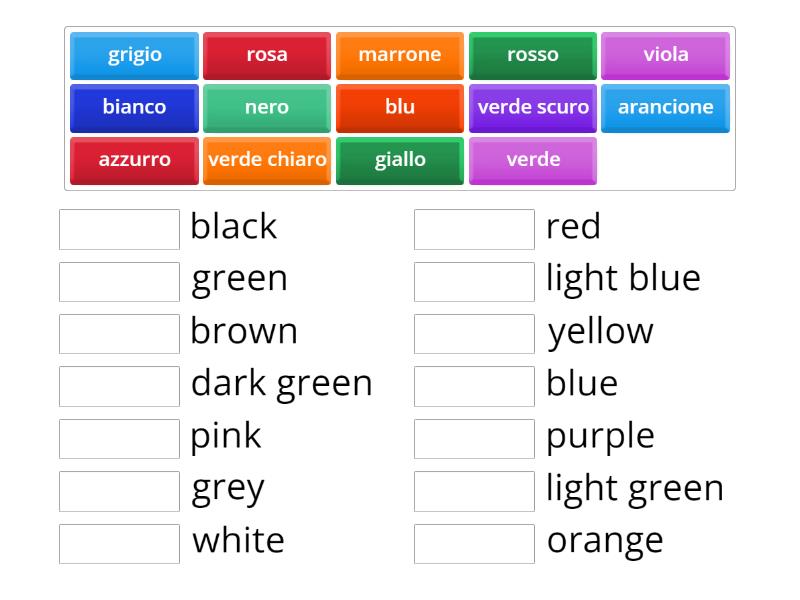Click the answer box beside 'black'
Viewport: 800px width, 600px height.
tap(118, 228)
